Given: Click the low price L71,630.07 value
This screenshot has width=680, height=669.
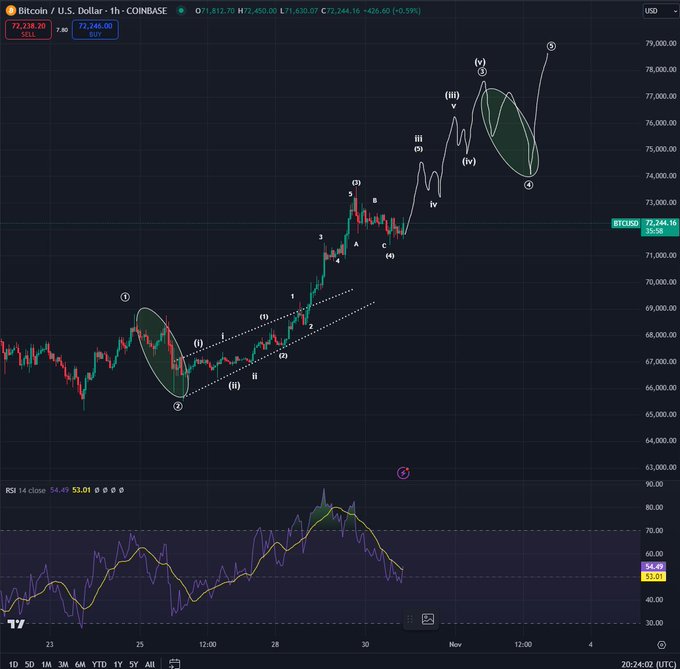Looking at the screenshot, I should click(299, 11).
